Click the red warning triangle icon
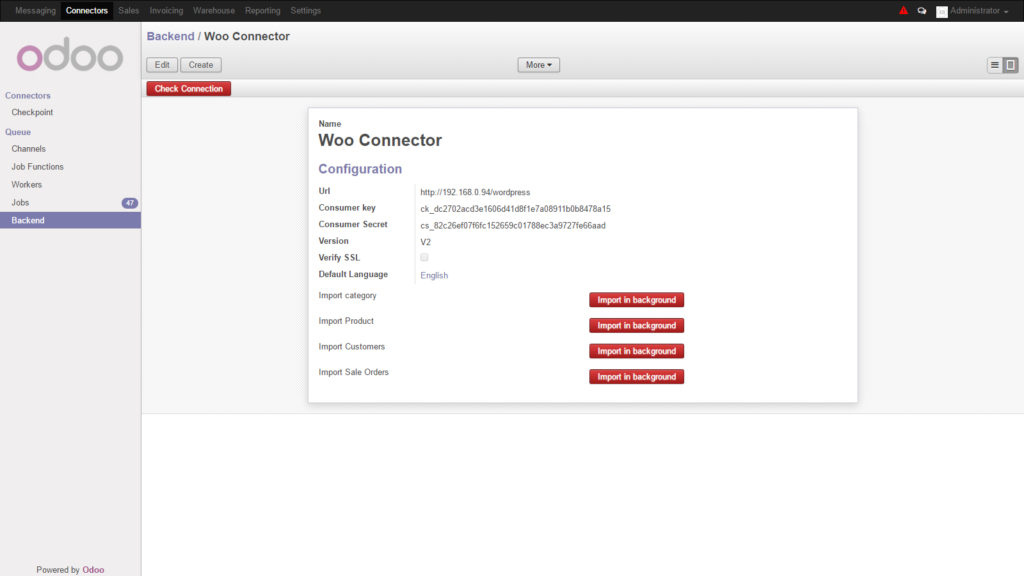The image size is (1024, 576). [903, 9]
